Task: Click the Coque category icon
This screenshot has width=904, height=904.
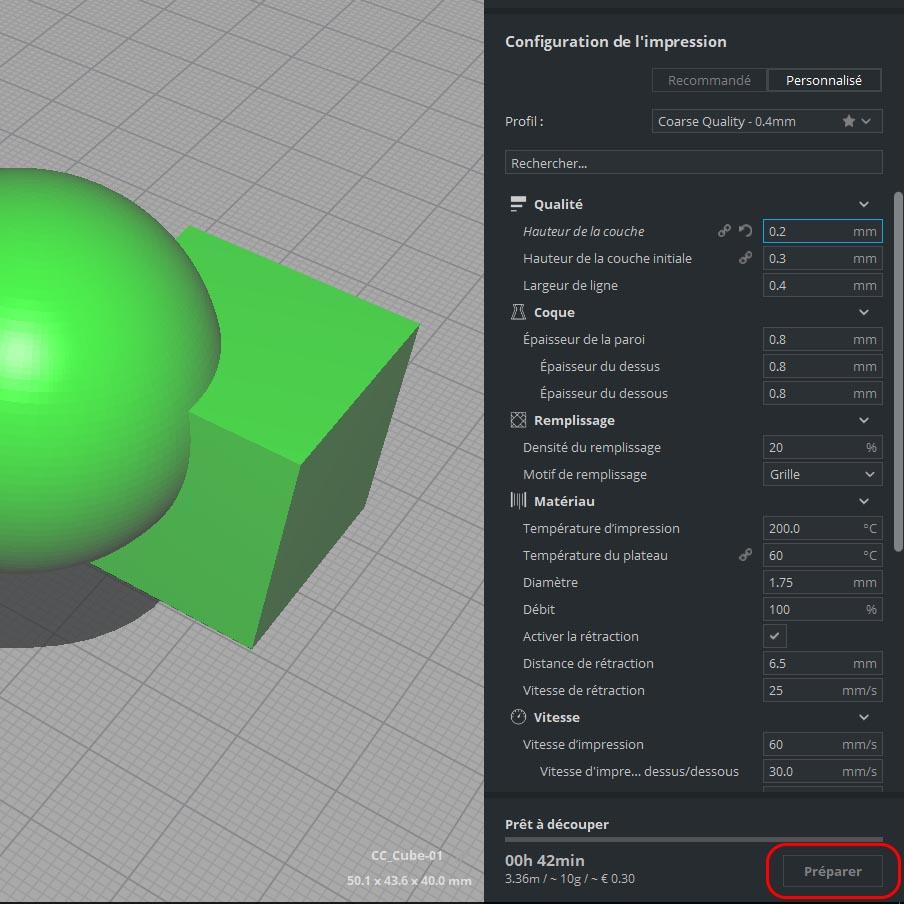Action: point(518,312)
